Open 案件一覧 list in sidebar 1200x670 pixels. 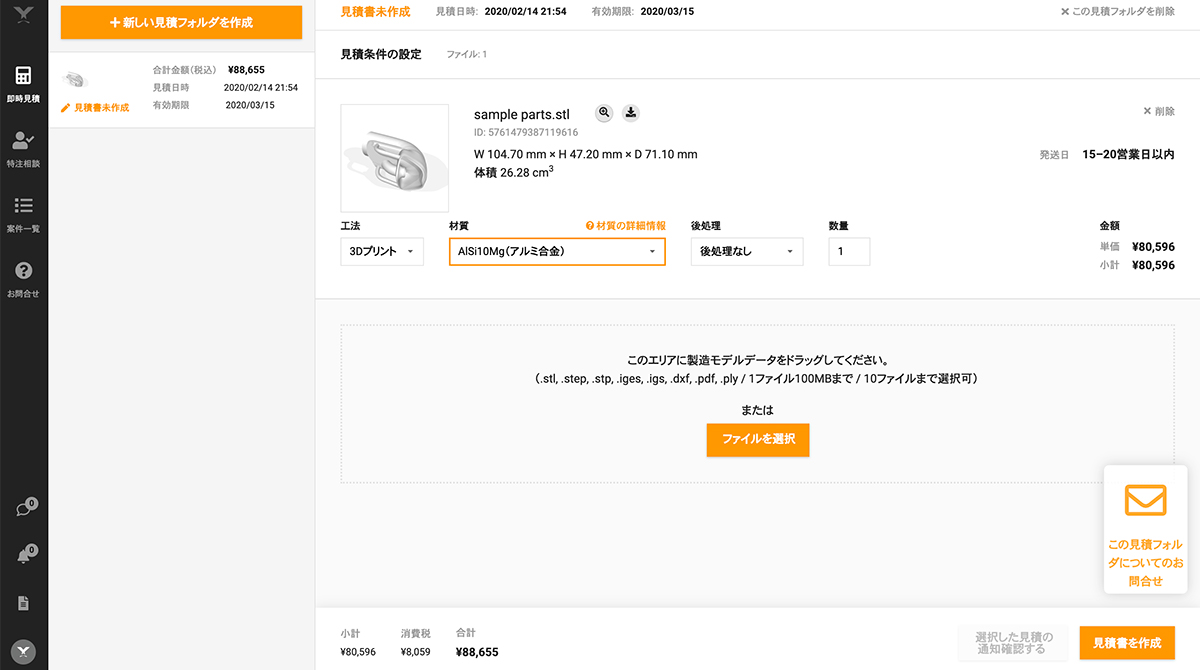[24, 214]
